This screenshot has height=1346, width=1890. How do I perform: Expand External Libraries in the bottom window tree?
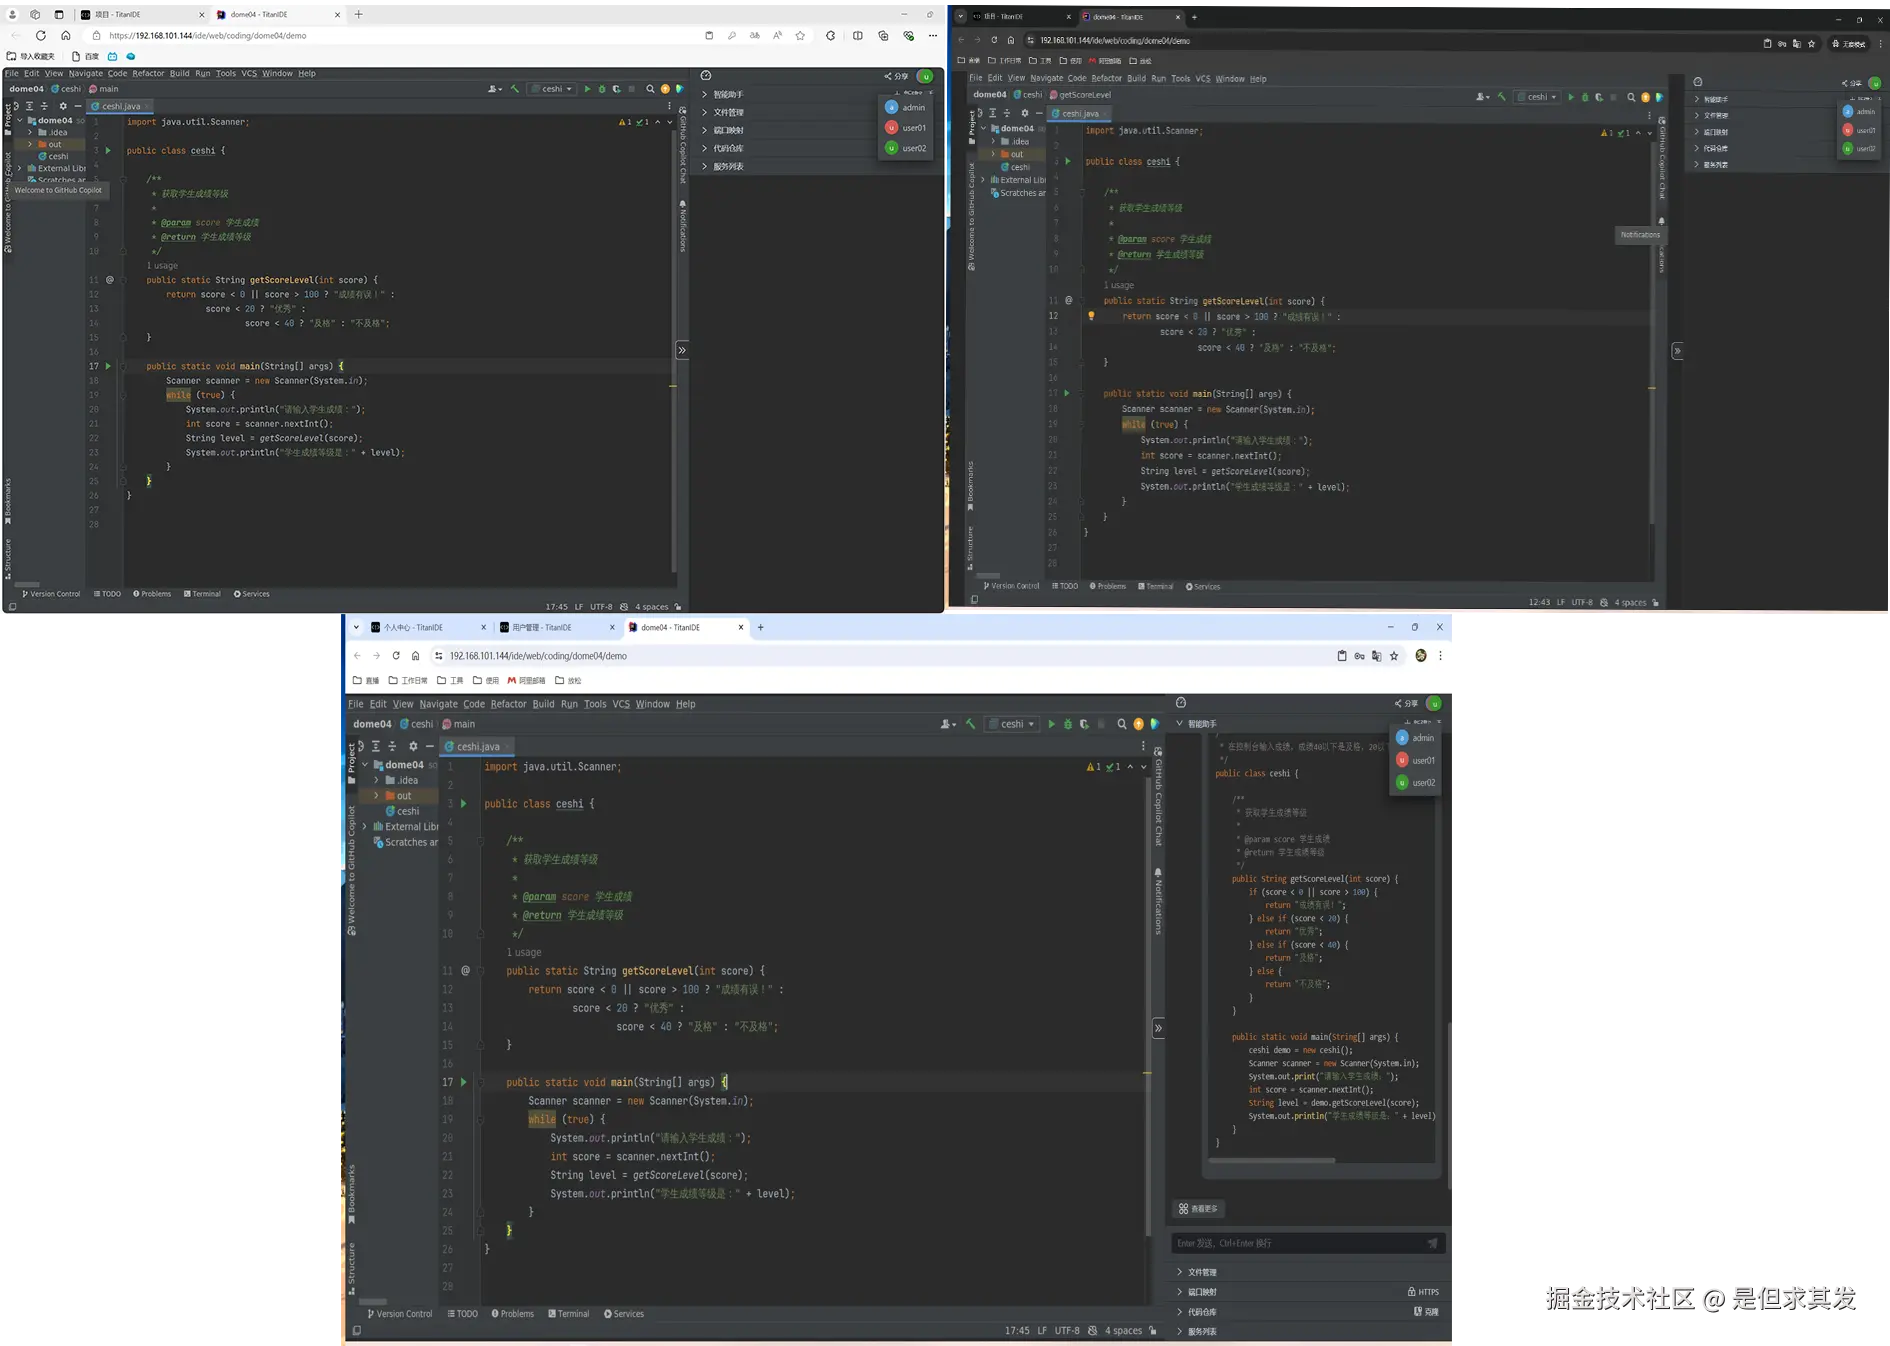(365, 827)
